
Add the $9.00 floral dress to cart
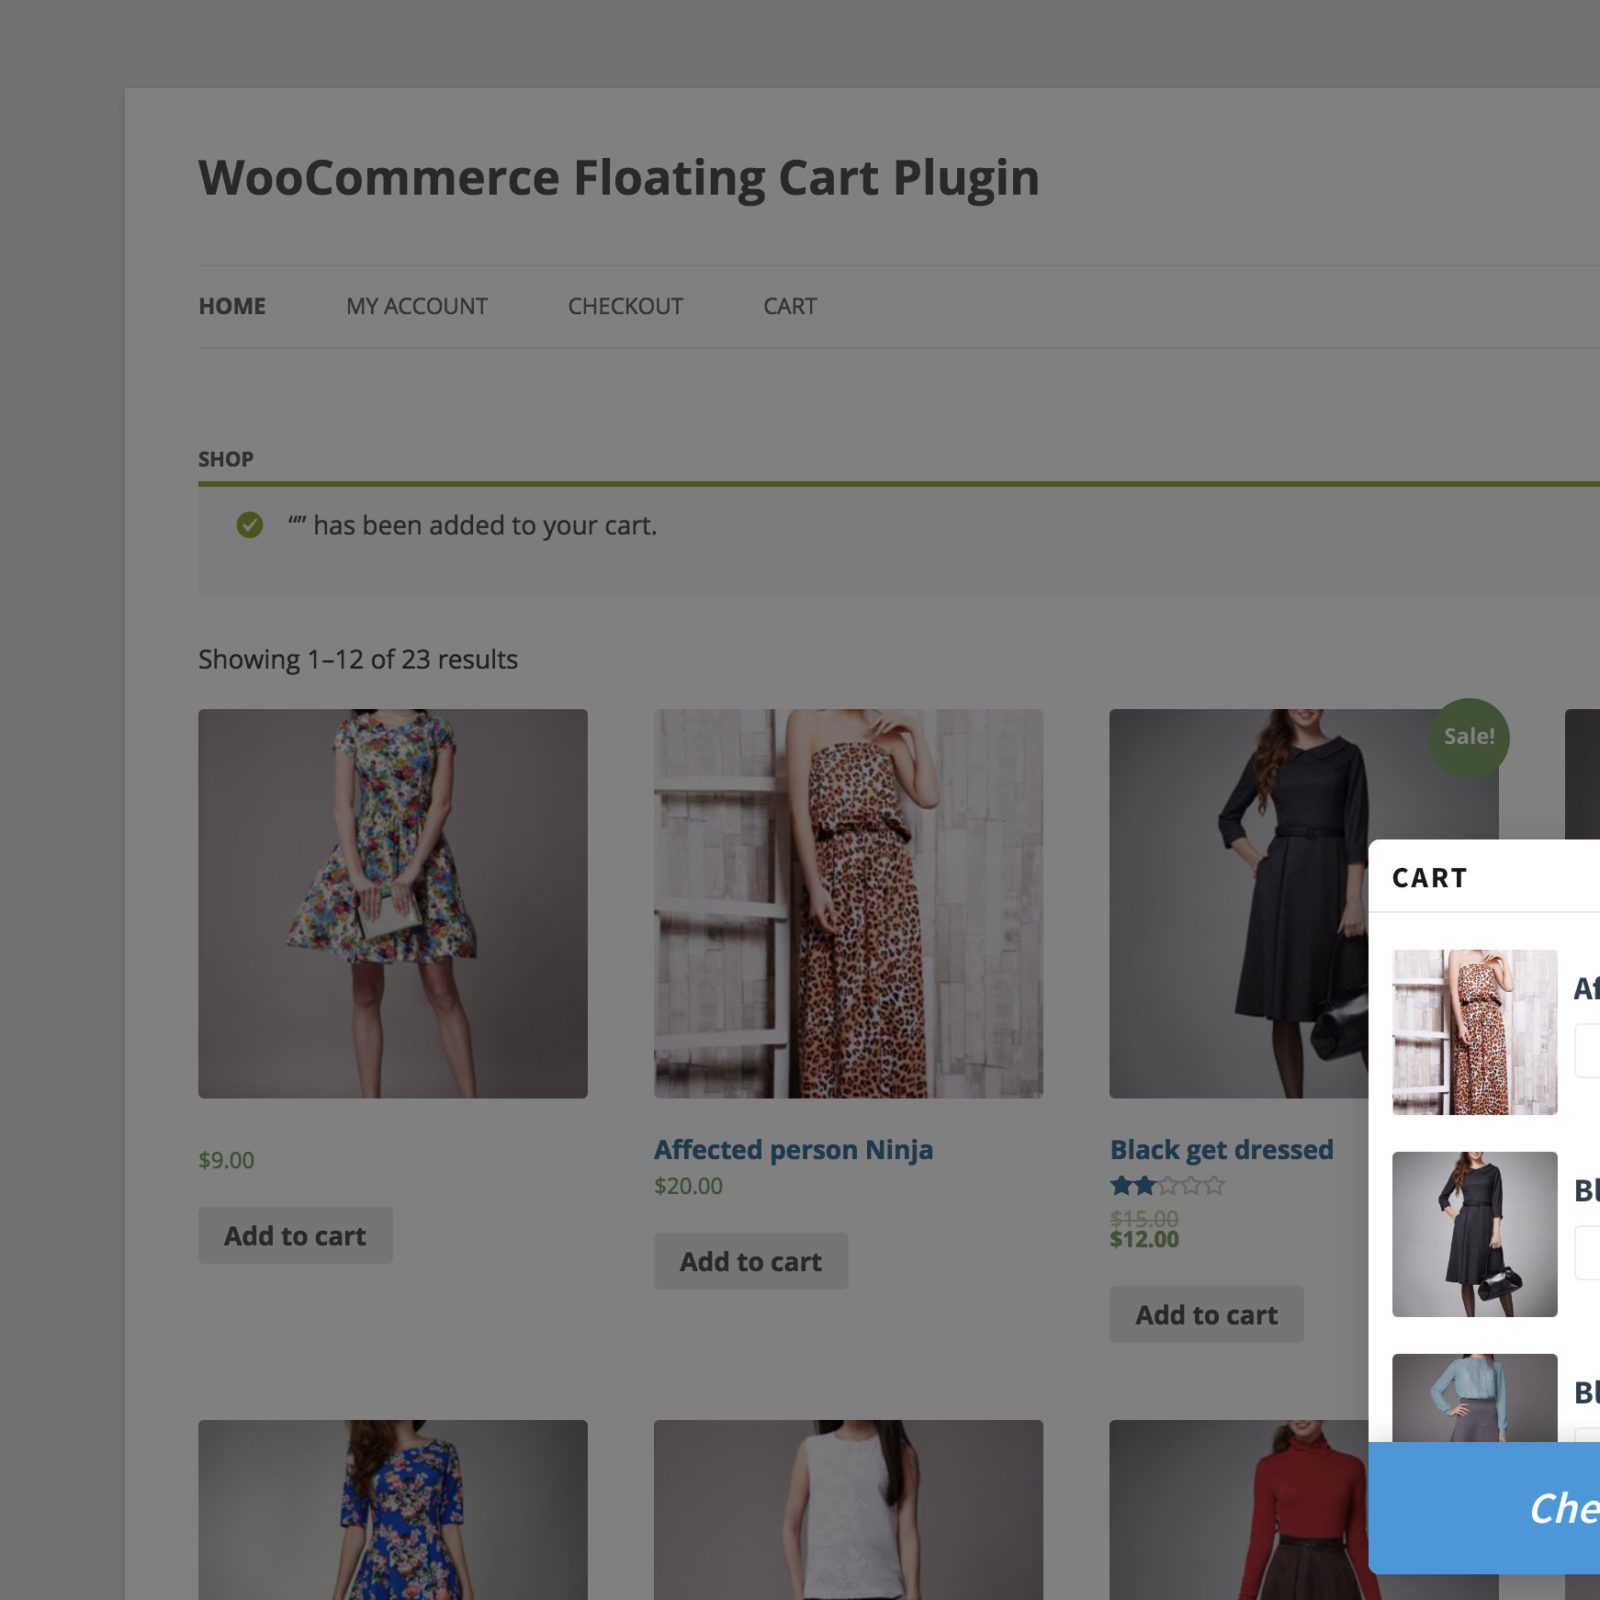tap(295, 1235)
